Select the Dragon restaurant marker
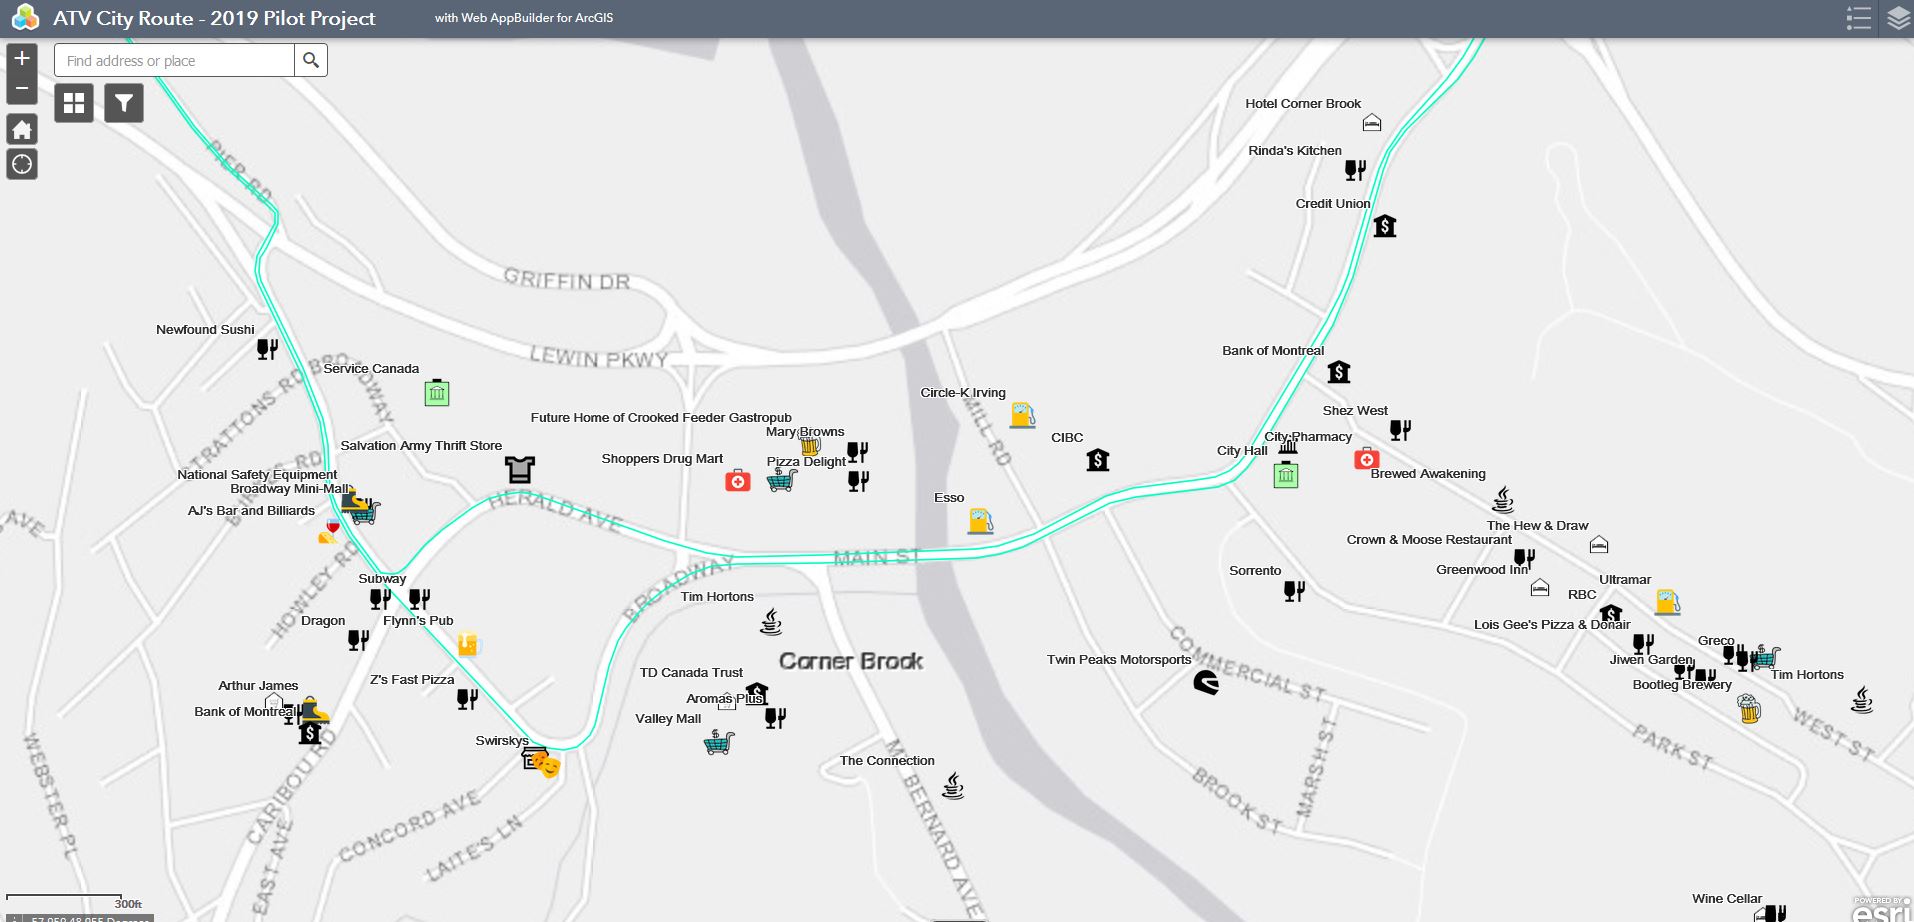Image resolution: width=1914 pixels, height=922 pixels. click(x=358, y=640)
